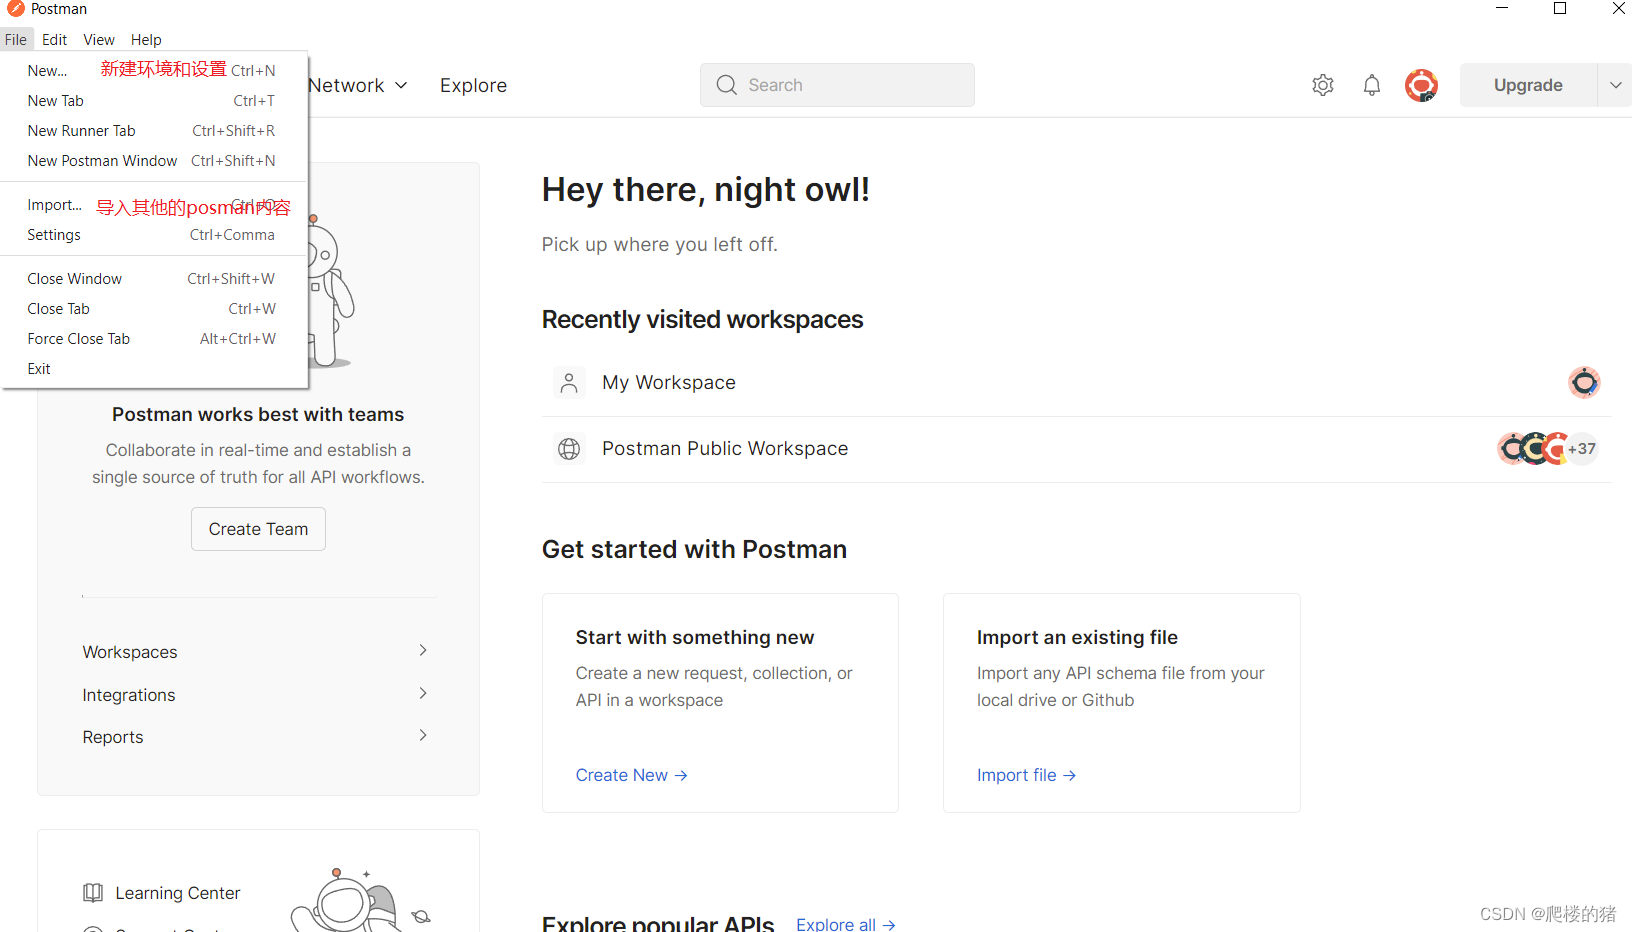This screenshot has height=932, width=1632.
Task: Click the globe icon beside Postman Public Workspace
Action: [x=569, y=449]
